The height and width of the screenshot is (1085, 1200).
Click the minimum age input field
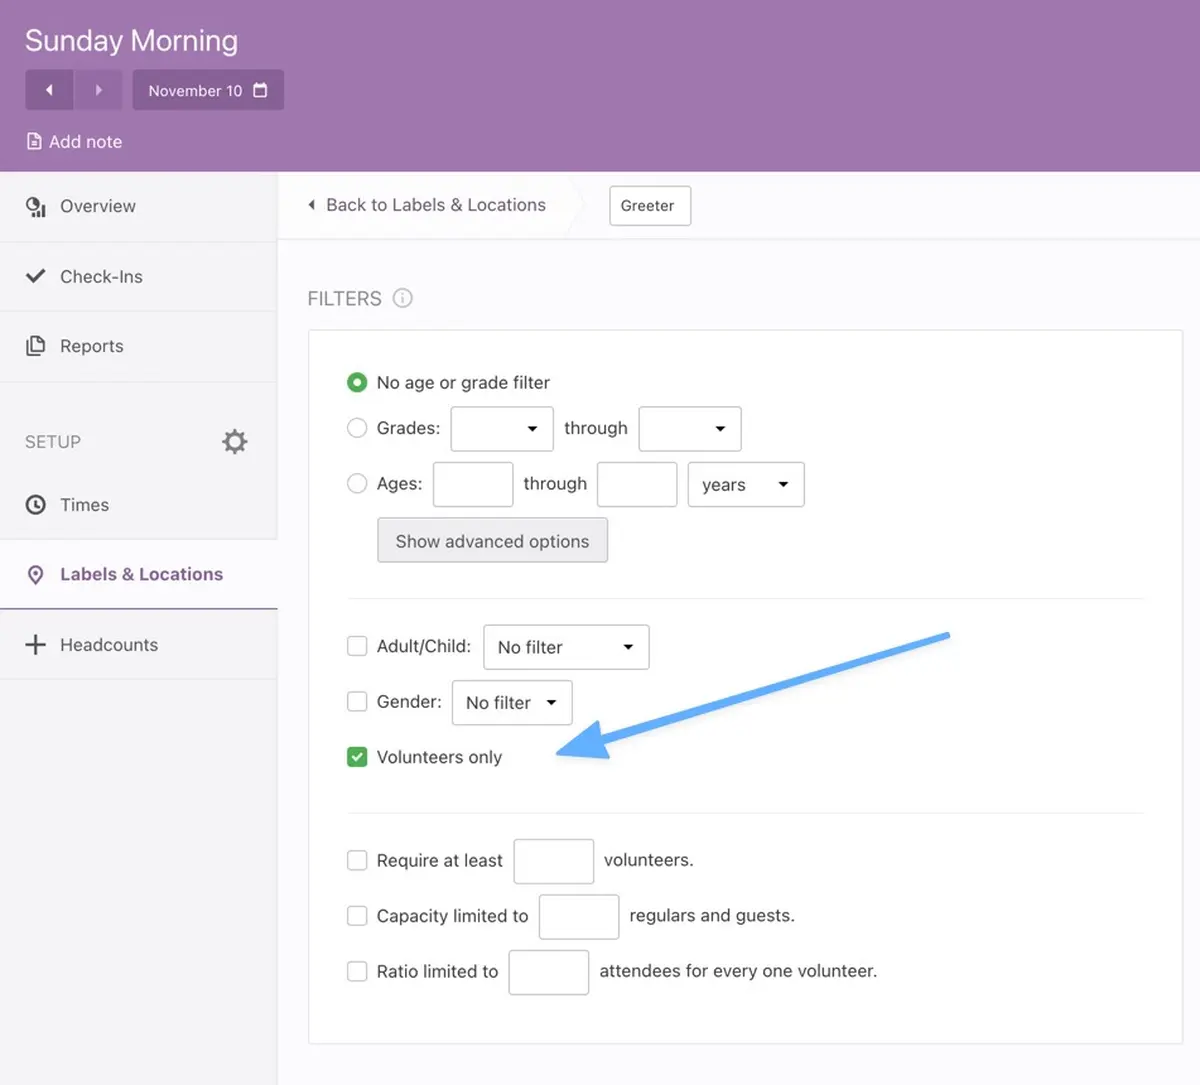[x=473, y=484]
